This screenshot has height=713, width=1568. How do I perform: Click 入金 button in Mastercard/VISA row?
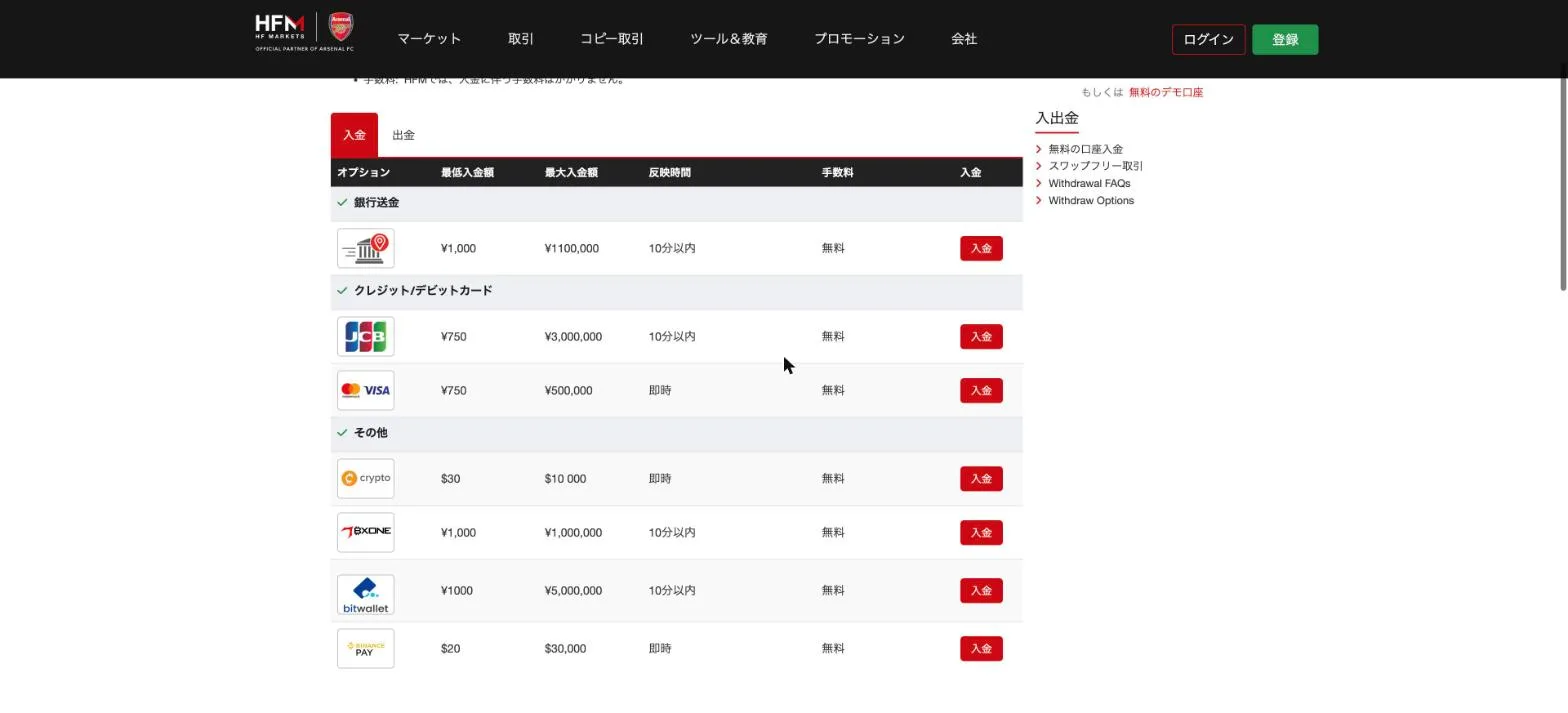coord(981,391)
